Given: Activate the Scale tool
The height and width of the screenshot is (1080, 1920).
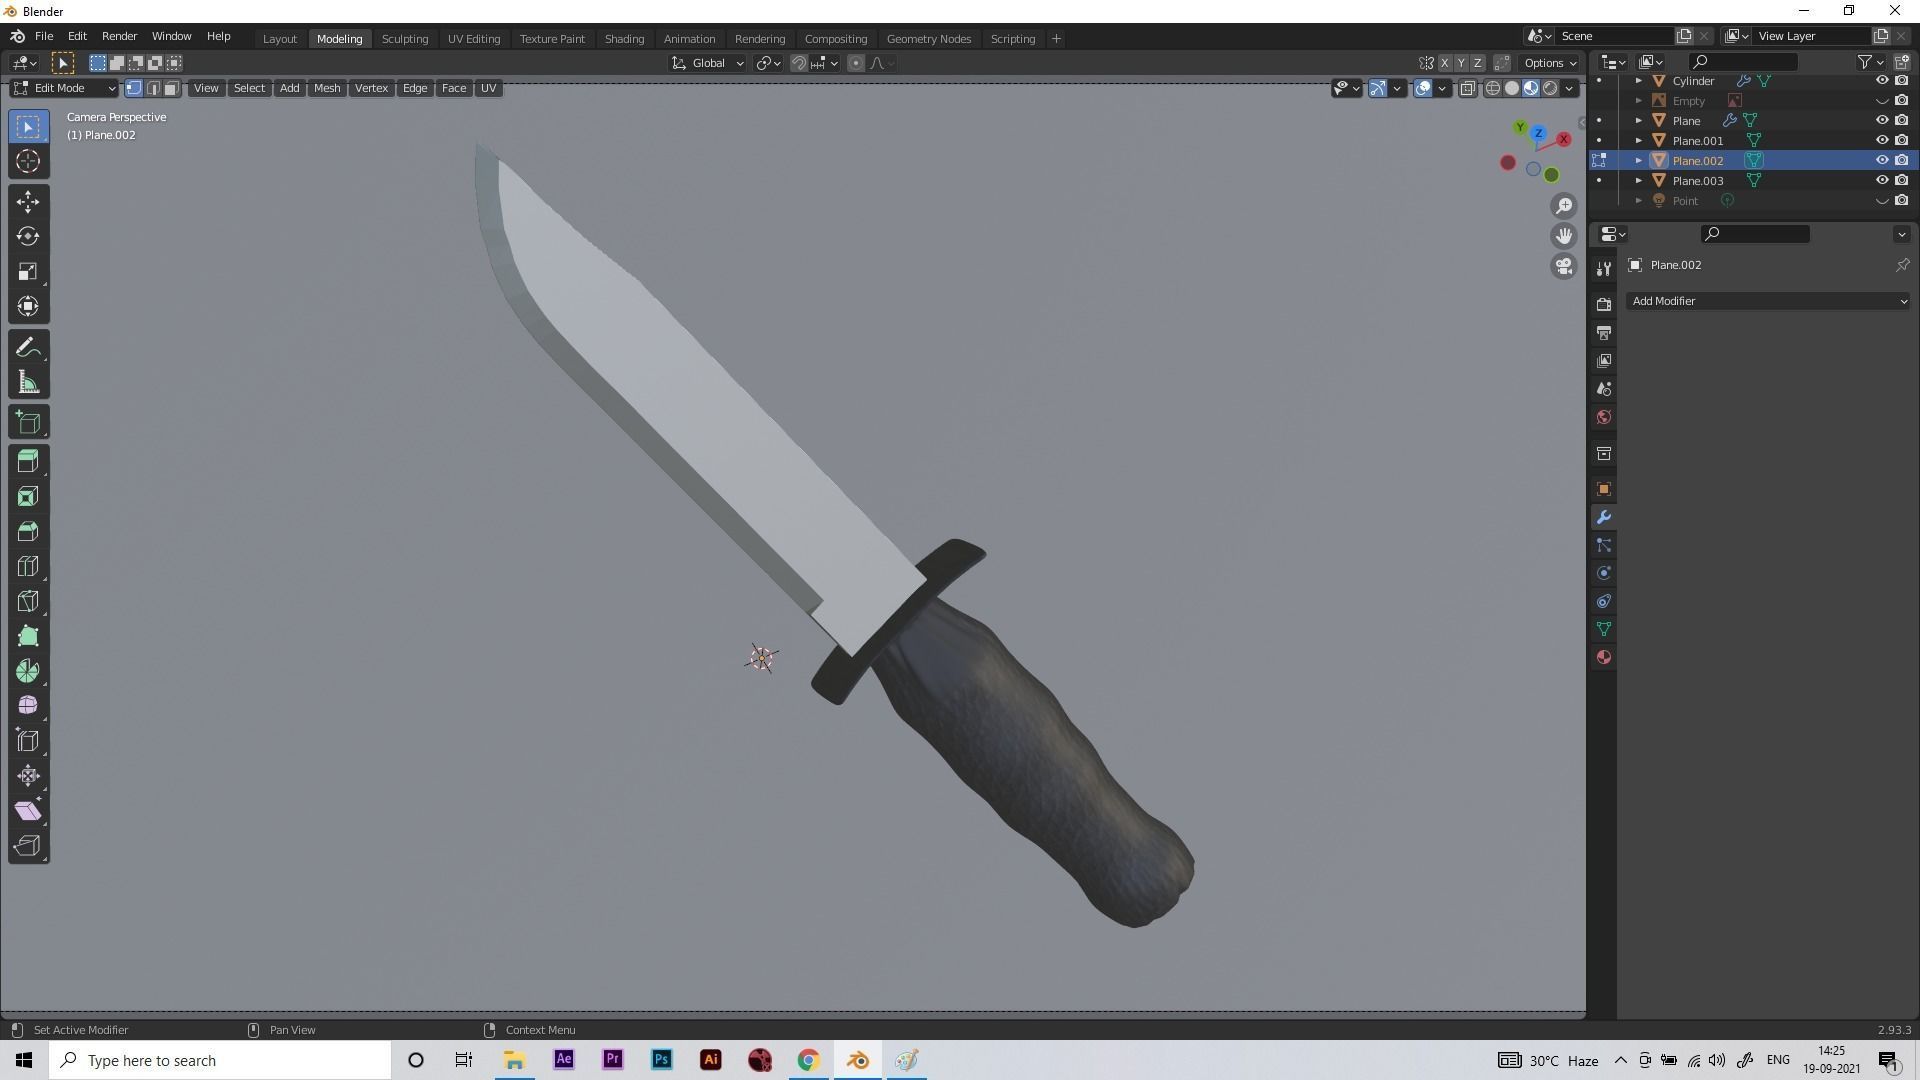Looking at the screenshot, I should pos(28,272).
